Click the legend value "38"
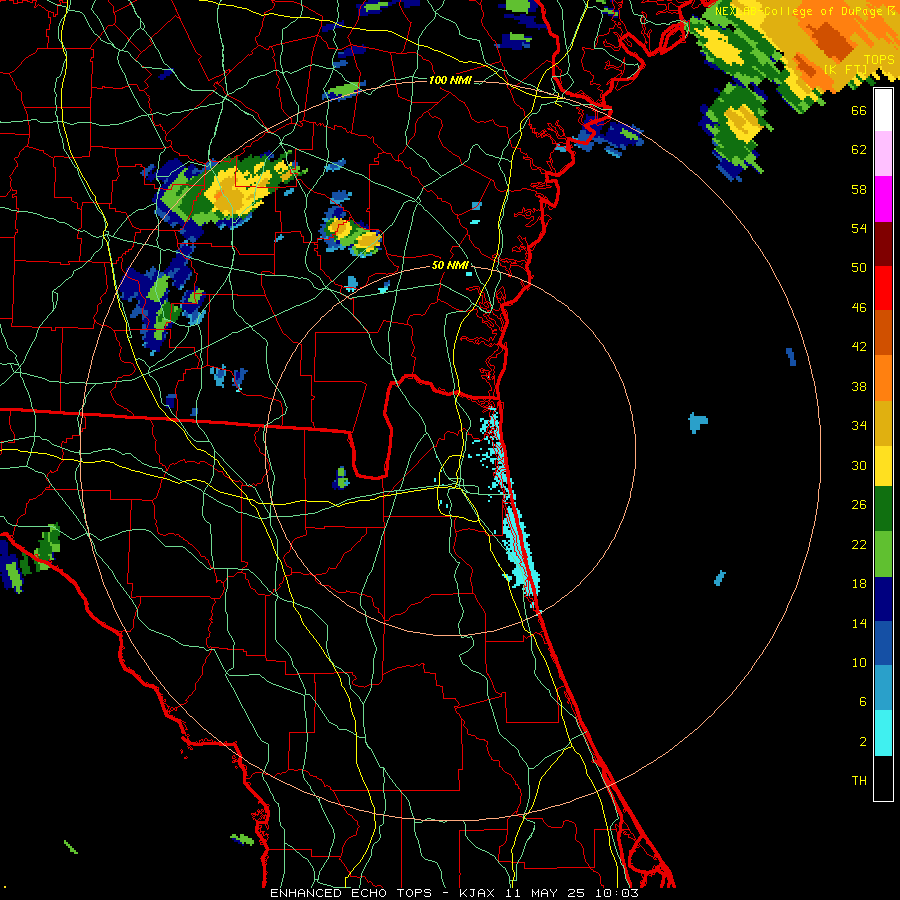The width and height of the screenshot is (900, 900). click(859, 386)
